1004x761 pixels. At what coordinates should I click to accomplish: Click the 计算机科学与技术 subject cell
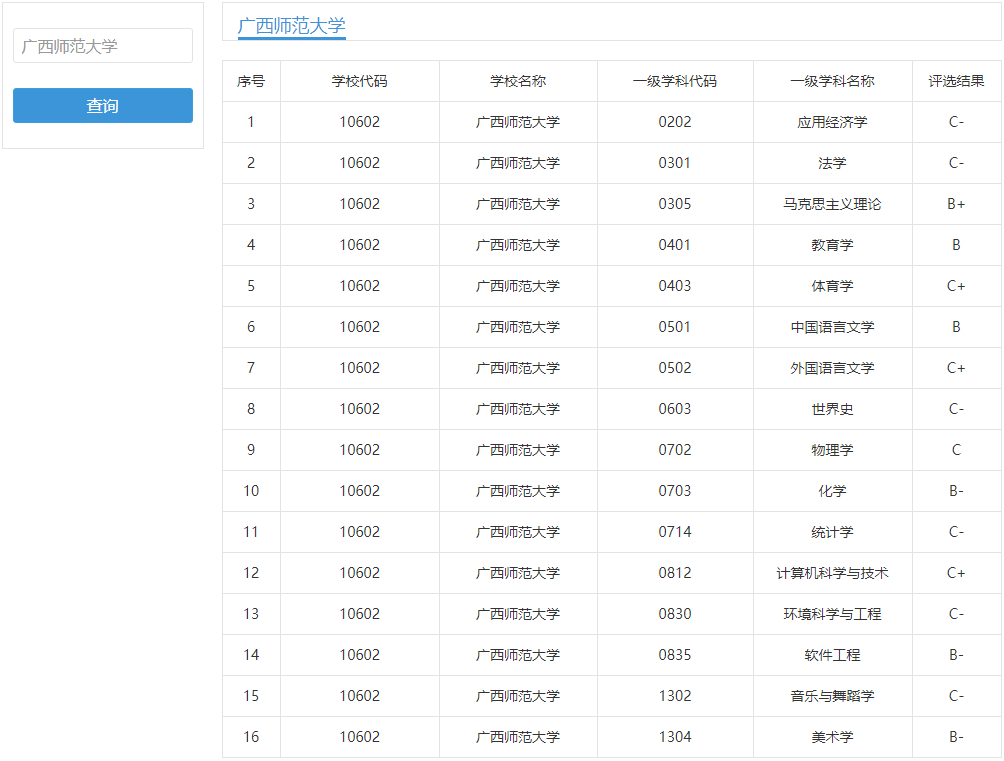[x=832, y=573]
